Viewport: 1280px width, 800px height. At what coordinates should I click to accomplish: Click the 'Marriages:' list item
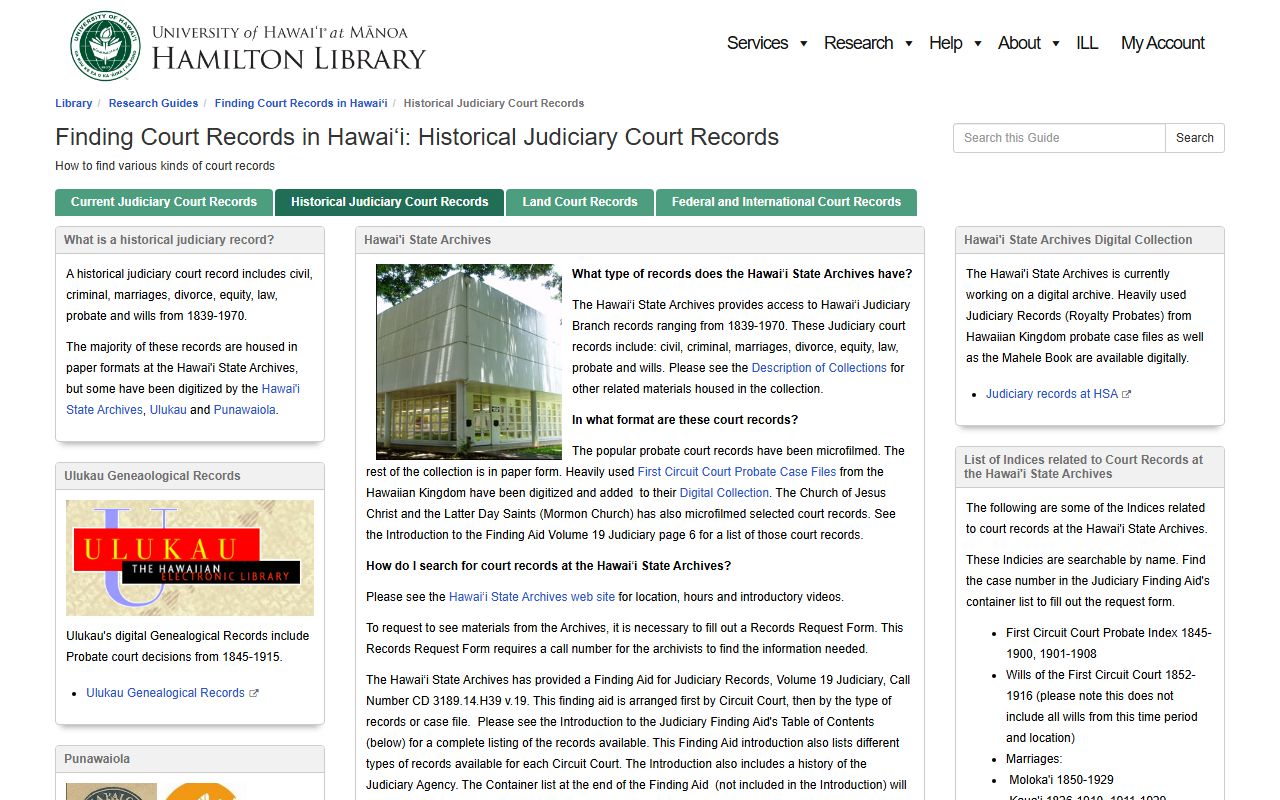[1034, 759]
